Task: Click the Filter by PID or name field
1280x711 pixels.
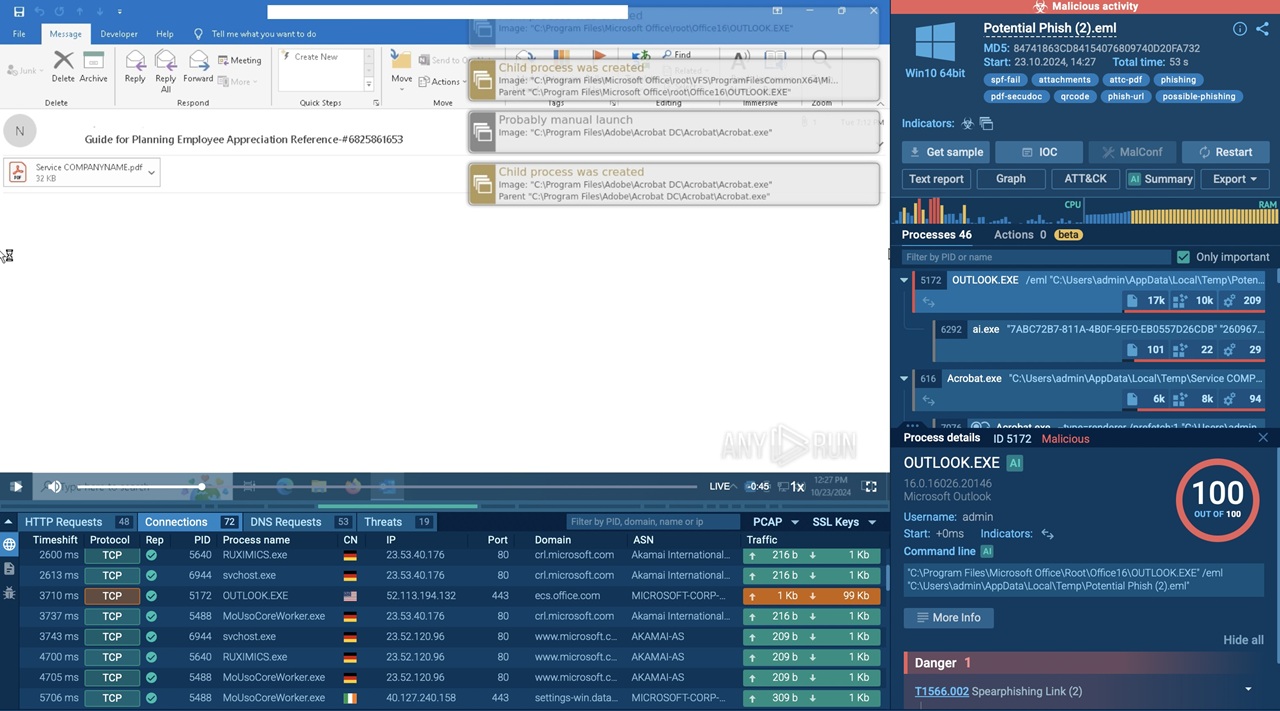Action: pos(1035,257)
